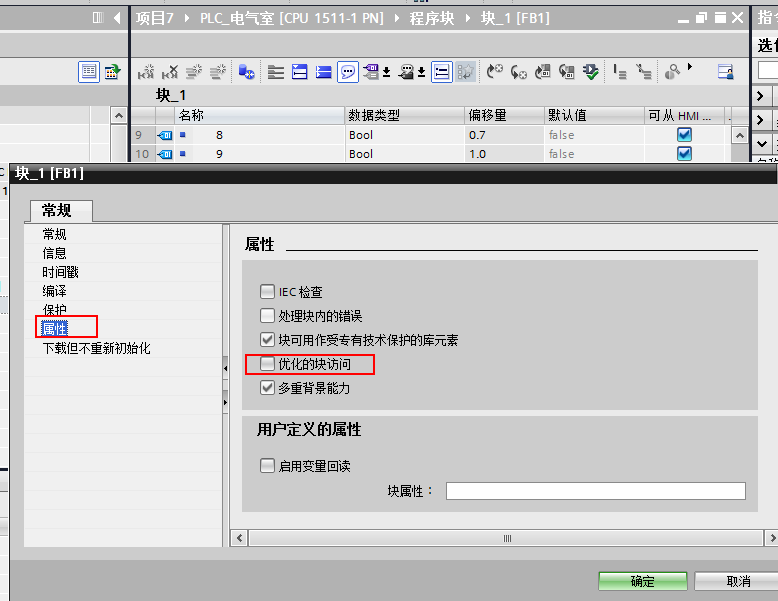Toggle the speech bubble comments icon
The height and width of the screenshot is (601, 778).
348,72
